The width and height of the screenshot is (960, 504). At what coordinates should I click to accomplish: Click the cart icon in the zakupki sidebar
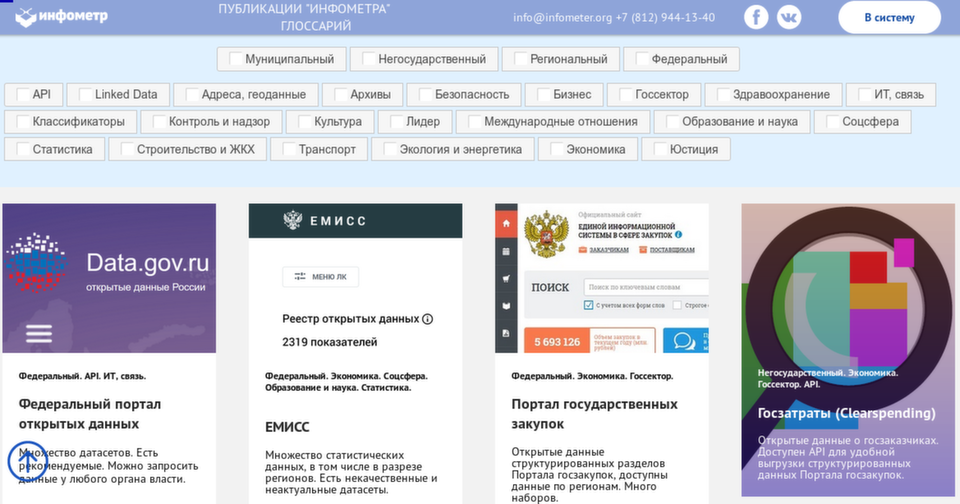click(x=506, y=279)
